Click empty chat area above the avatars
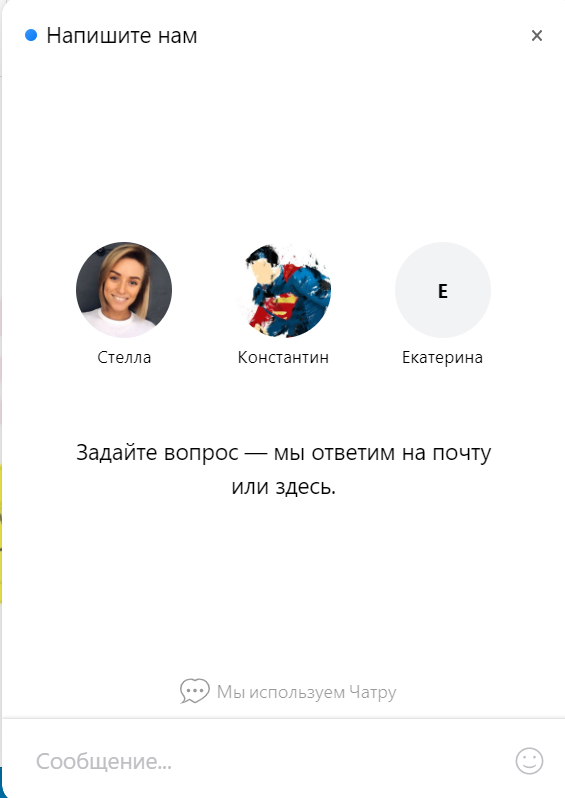Image resolution: width=565 pixels, height=798 pixels. tap(283, 153)
